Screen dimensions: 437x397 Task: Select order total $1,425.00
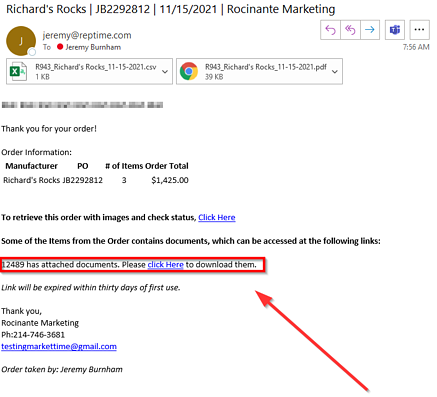[x=170, y=180]
